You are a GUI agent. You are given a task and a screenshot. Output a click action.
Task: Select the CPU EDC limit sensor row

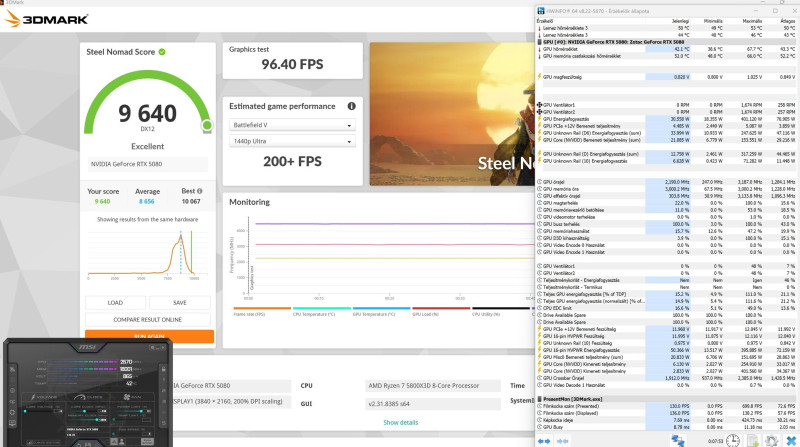tap(667, 308)
